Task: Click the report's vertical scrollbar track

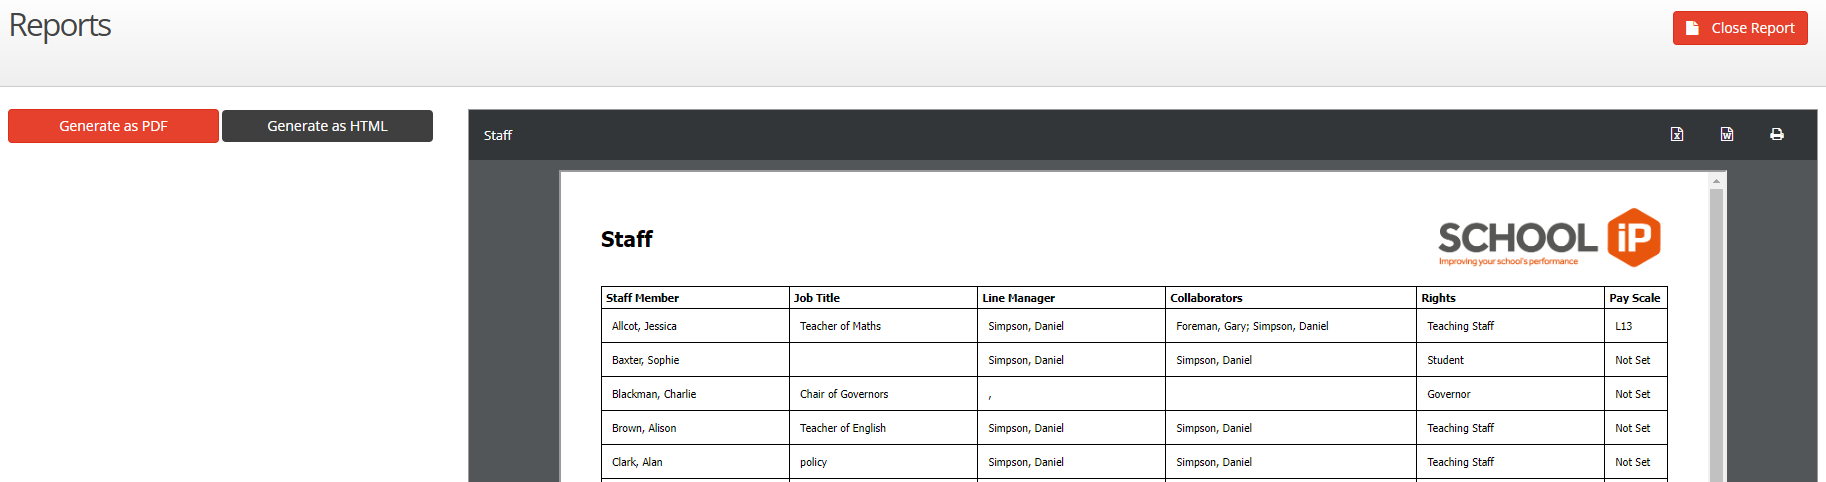Action: tap(1716, 330)
